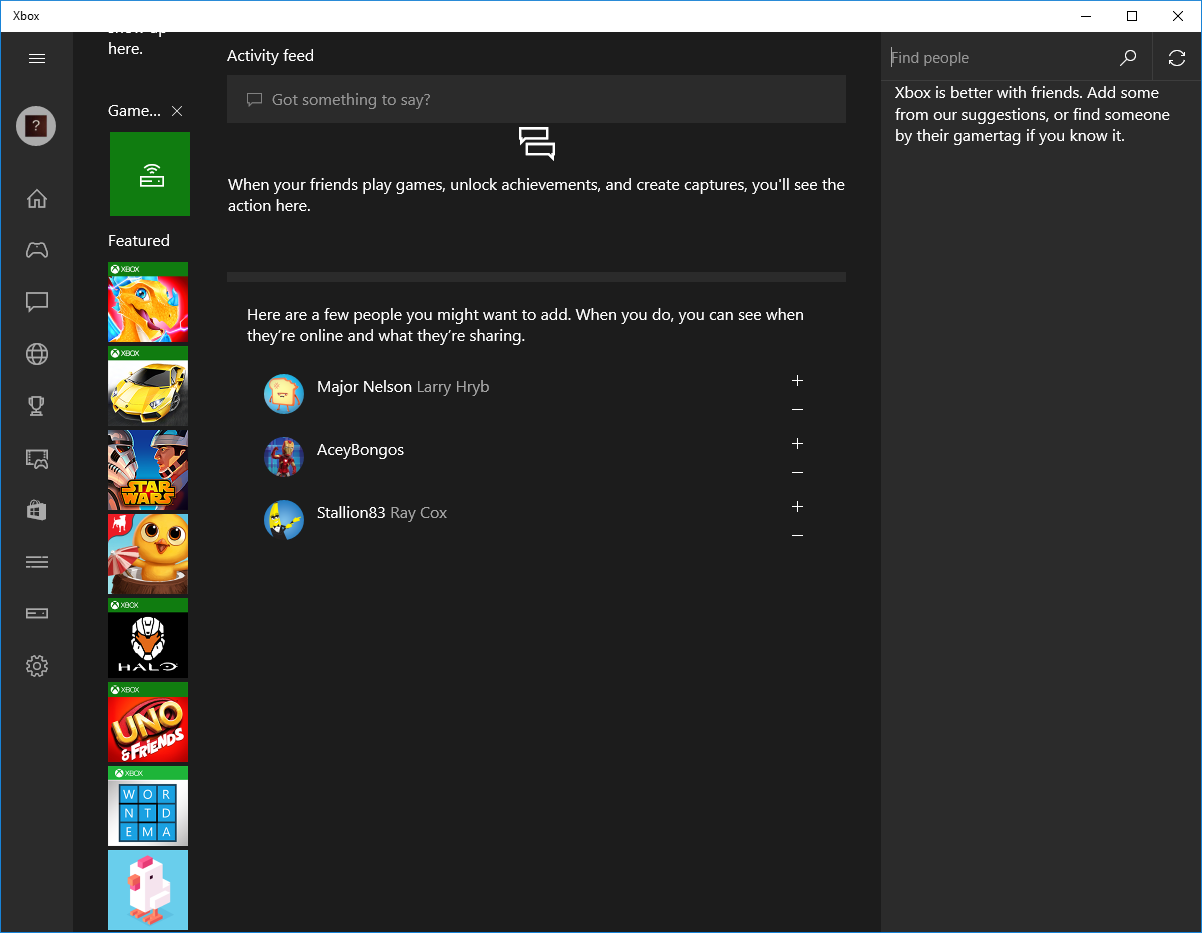Maximize the Xbox window
The width and height of the screenshot is (1202, 933).
point(1132,16)
